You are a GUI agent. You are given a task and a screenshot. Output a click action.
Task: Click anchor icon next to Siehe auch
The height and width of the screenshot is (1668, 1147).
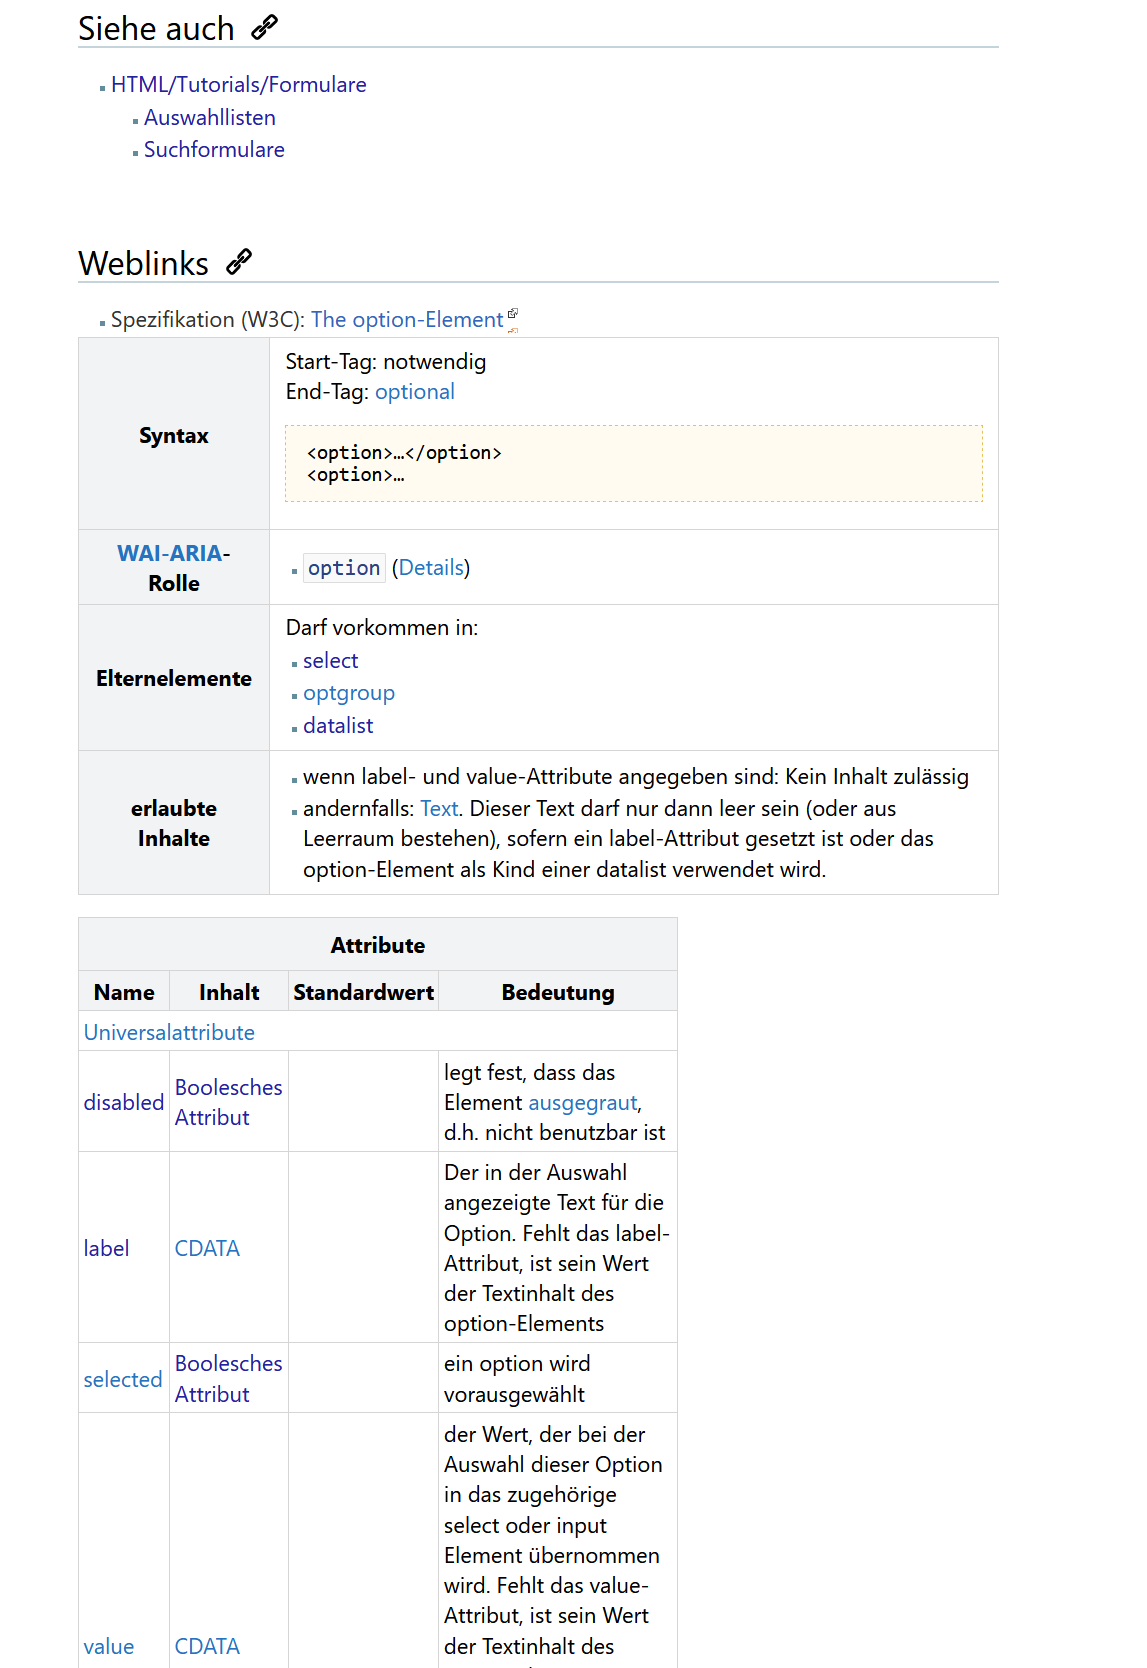click(264, 28)
